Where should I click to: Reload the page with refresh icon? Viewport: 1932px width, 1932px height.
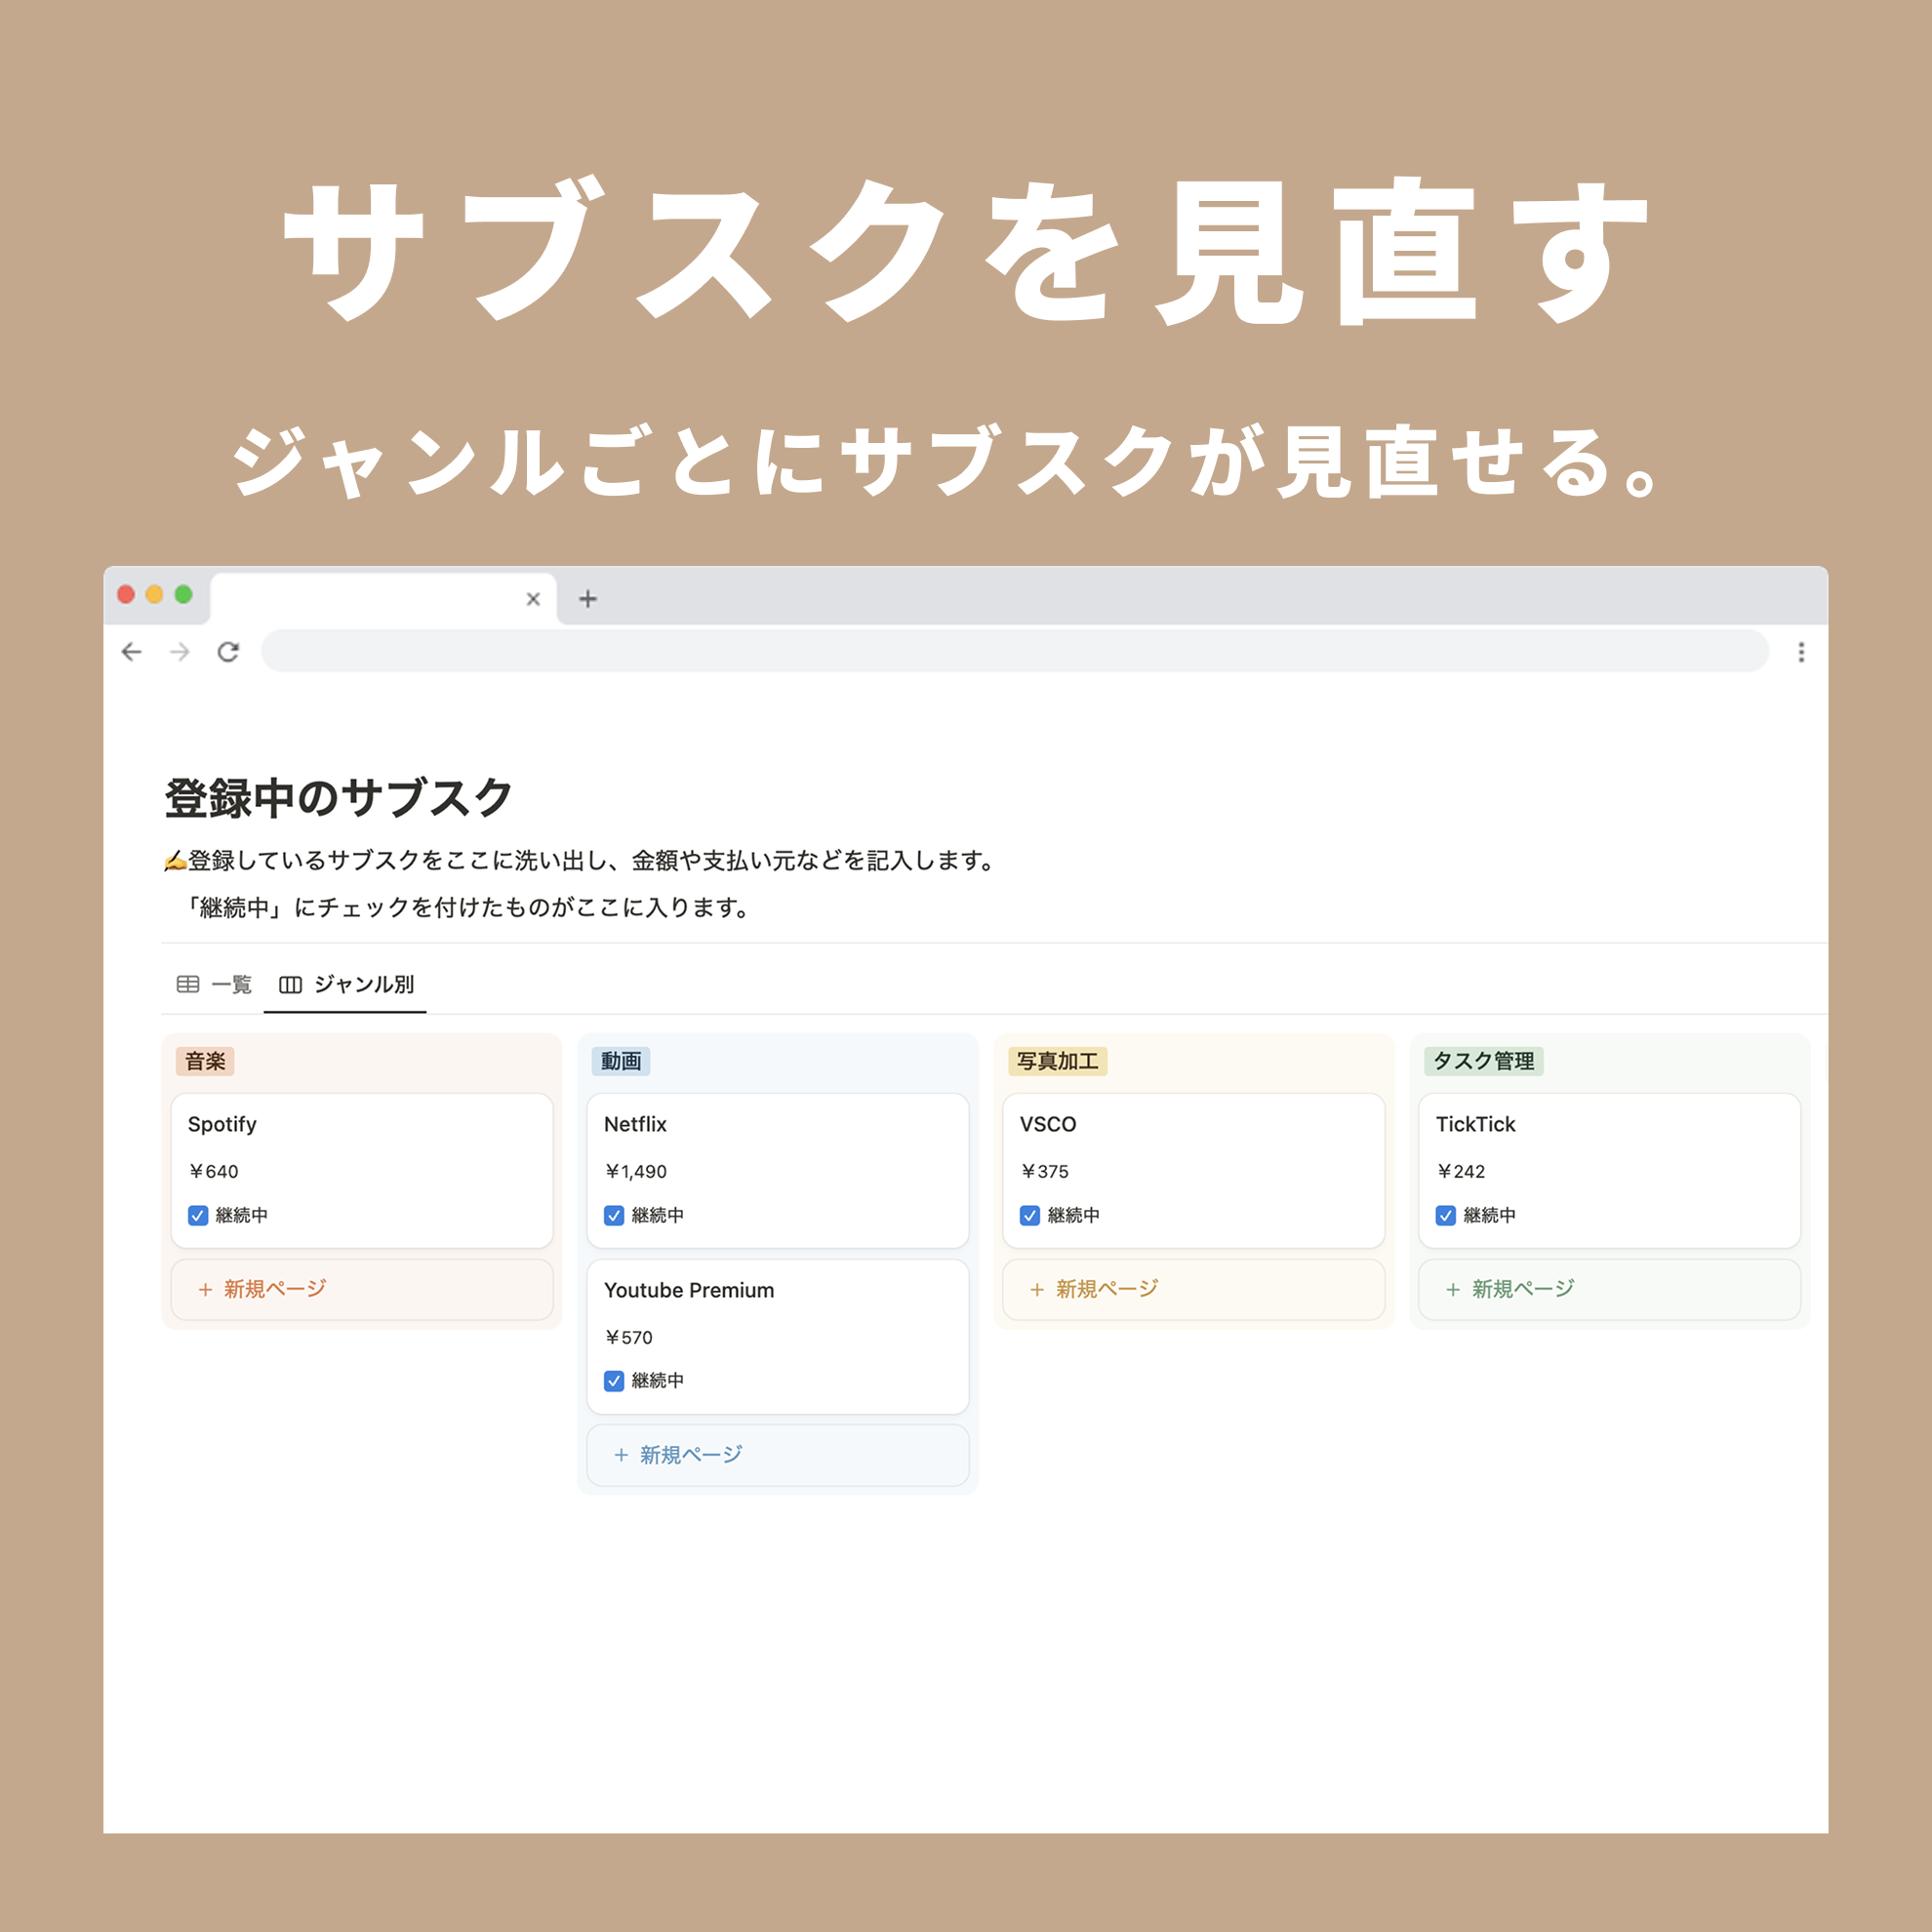coord(228,652)
